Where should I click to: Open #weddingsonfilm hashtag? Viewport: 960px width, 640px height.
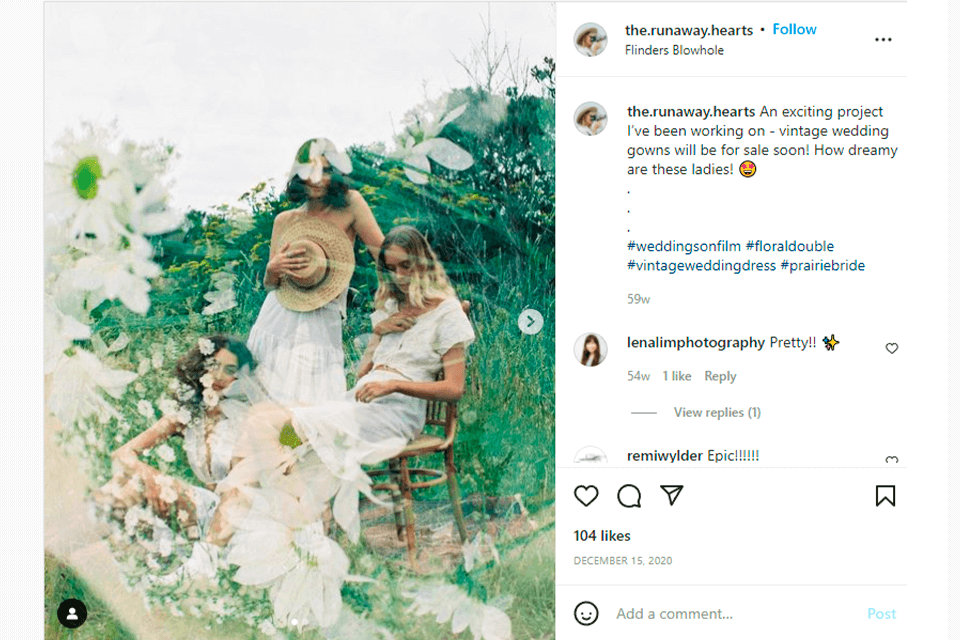(x=683, y=246)
